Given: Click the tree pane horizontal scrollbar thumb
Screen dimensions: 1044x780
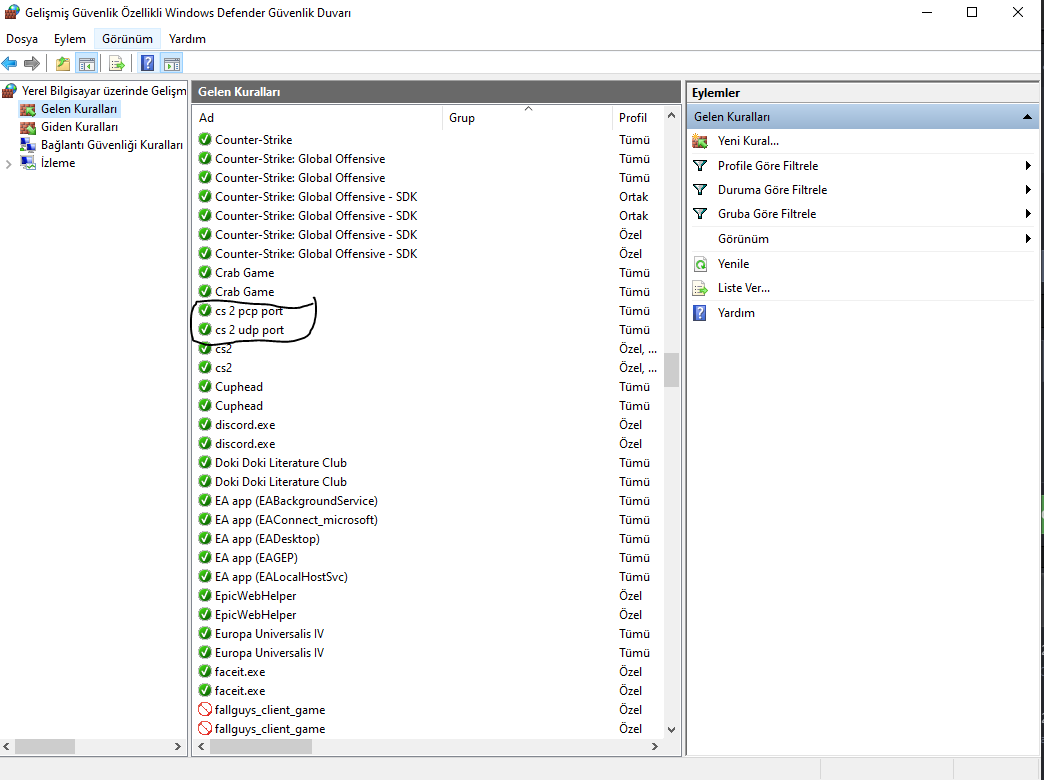Looking at the screenshot, I should click(45, 747).
